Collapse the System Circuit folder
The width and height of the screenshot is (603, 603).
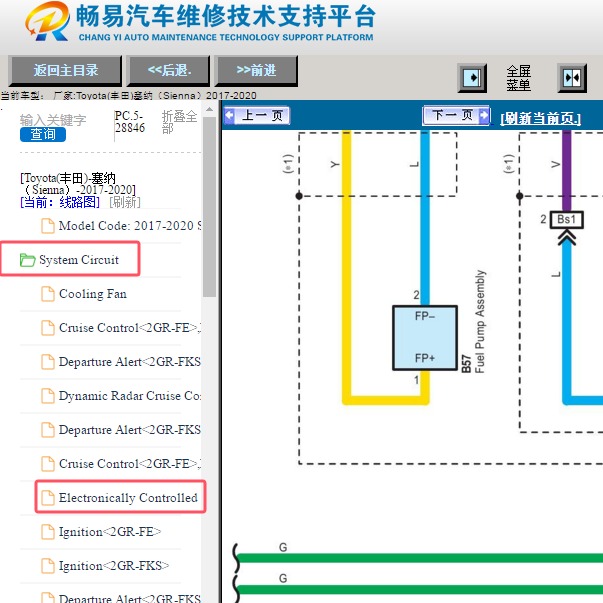click(79, 260)
